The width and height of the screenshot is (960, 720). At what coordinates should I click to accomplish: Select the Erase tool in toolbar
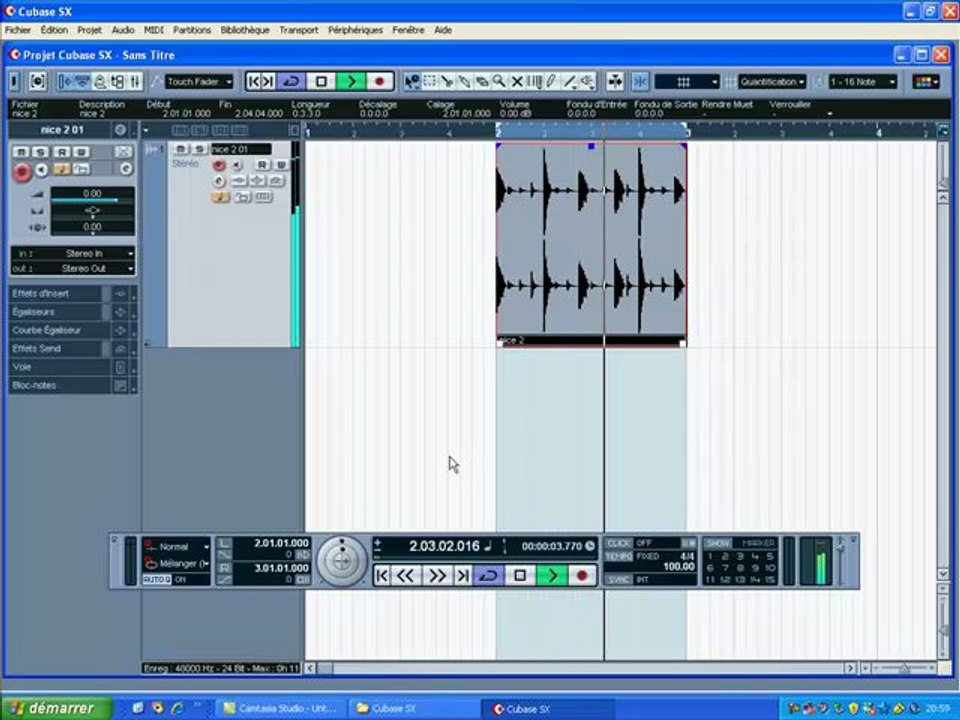(482, 81)
